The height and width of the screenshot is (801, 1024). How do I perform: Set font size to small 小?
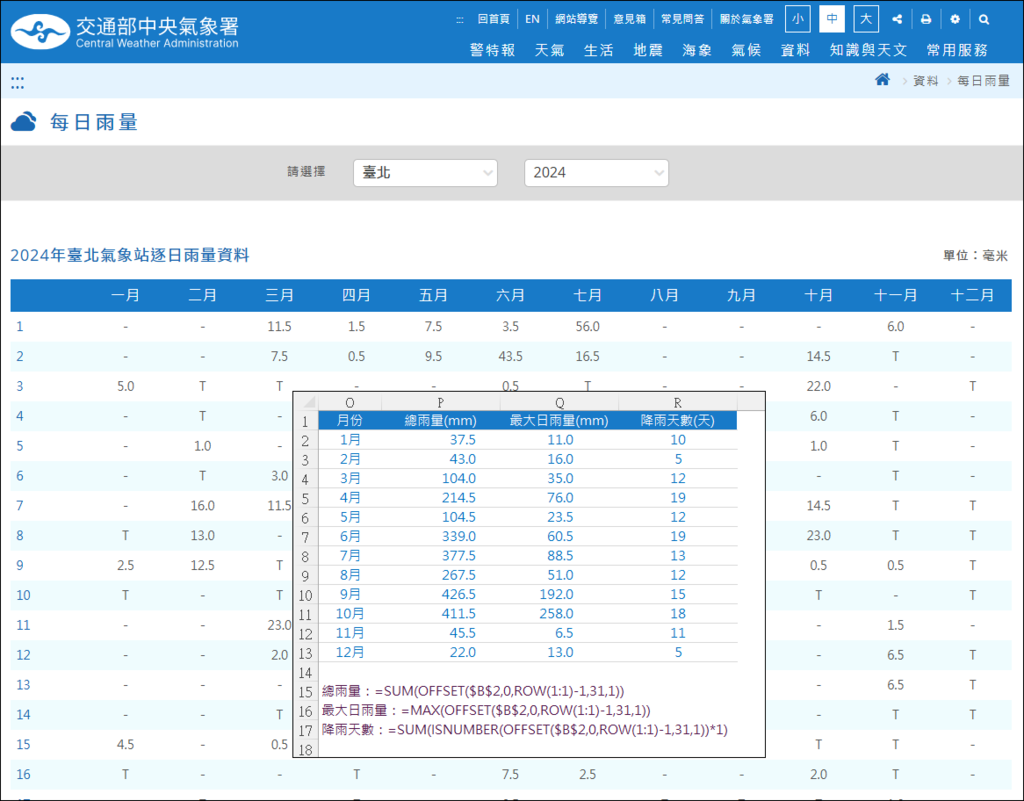[797, 19]
